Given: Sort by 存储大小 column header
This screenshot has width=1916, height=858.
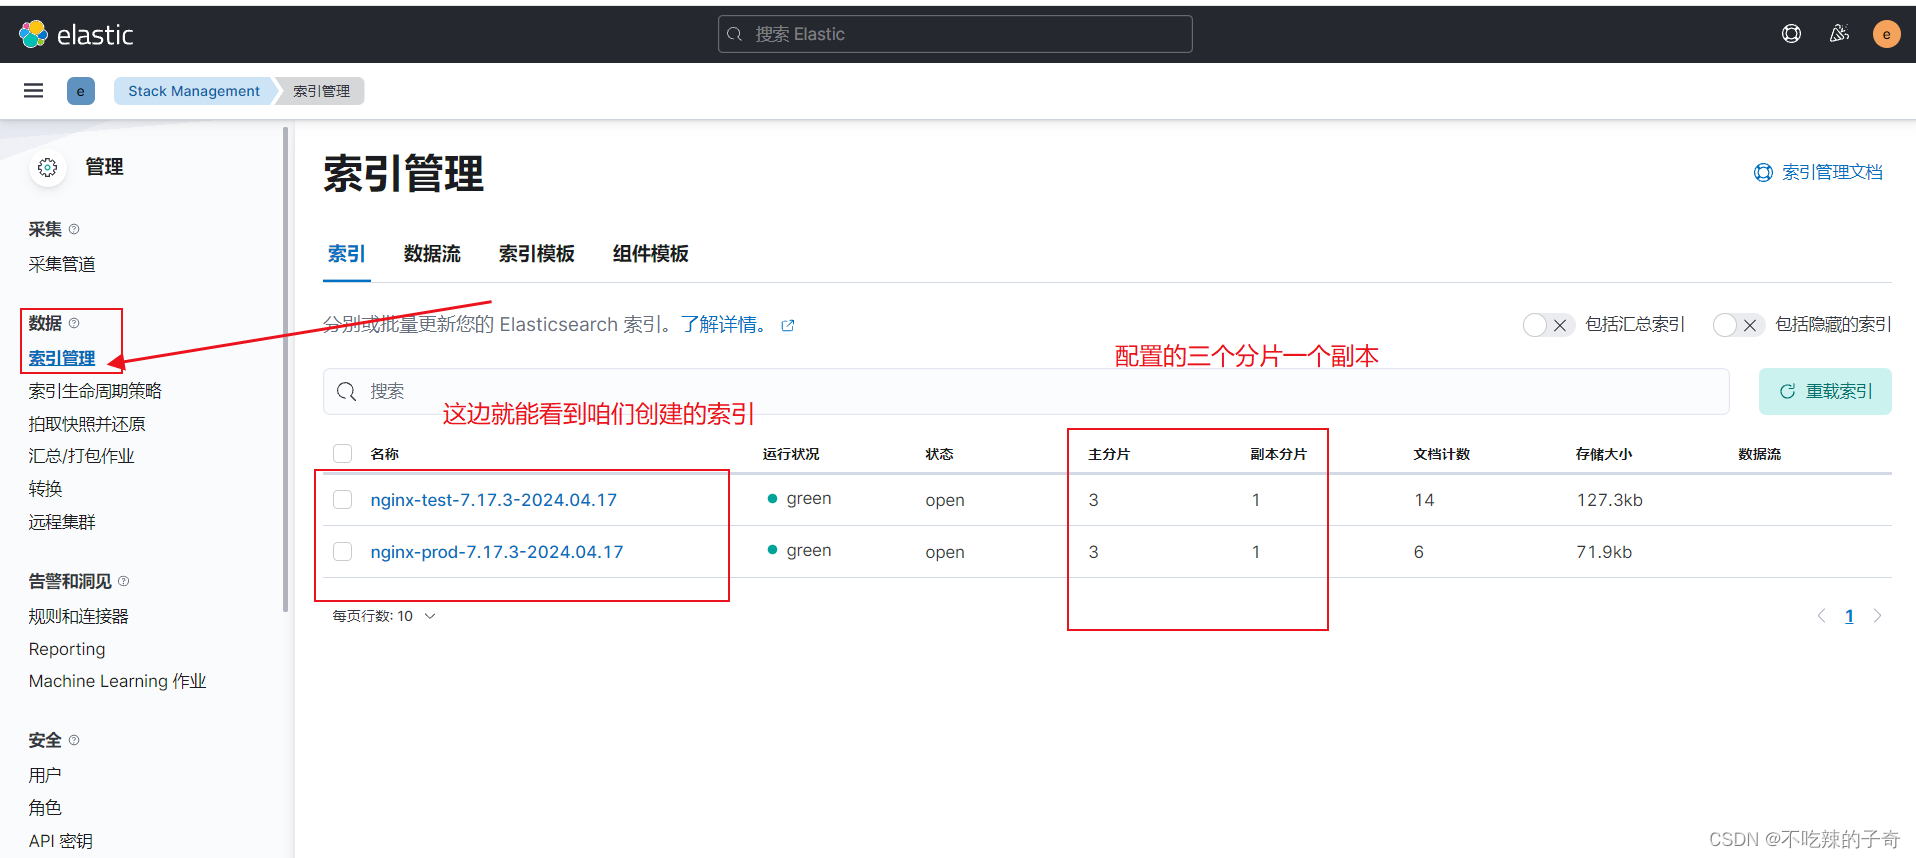Looking at the screenshot, I should tap(1604, 454).
